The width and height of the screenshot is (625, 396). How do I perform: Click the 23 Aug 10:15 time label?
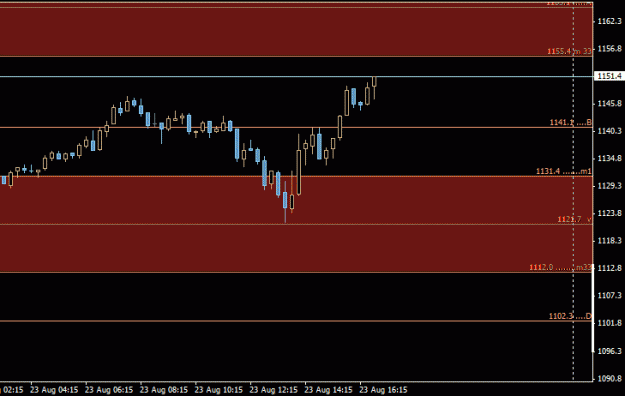pos(218,390)
